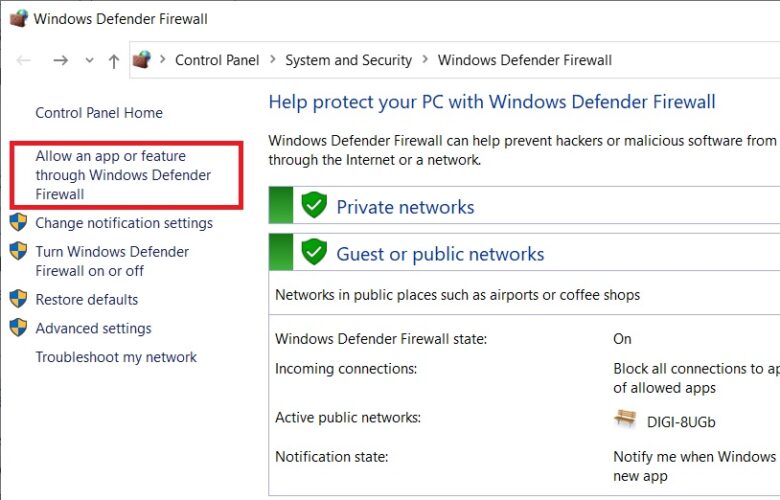Click the shield icon beside Restore defaults
This screenshot has height=500, width=780.
pyautogui.click(x=18, y=299)
